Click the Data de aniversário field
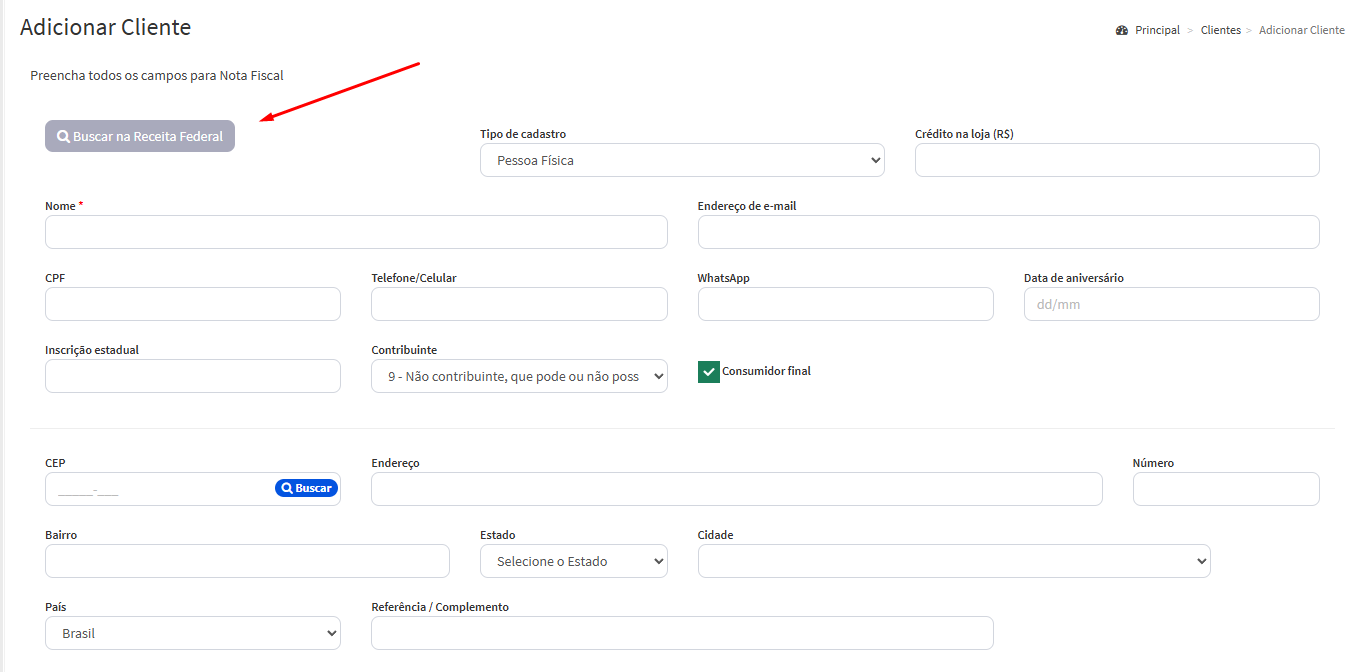1353x672 pixels. [1171, 304]
